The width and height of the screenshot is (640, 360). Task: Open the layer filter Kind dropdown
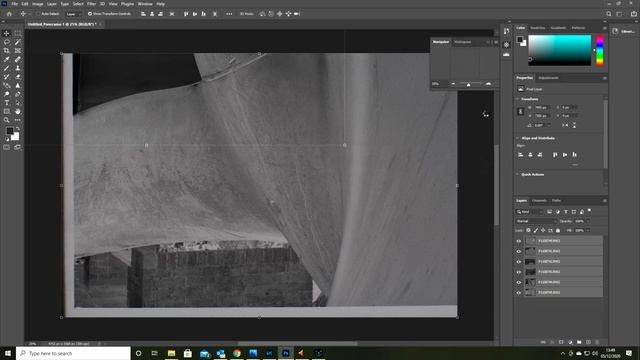[x=529, y=212]
